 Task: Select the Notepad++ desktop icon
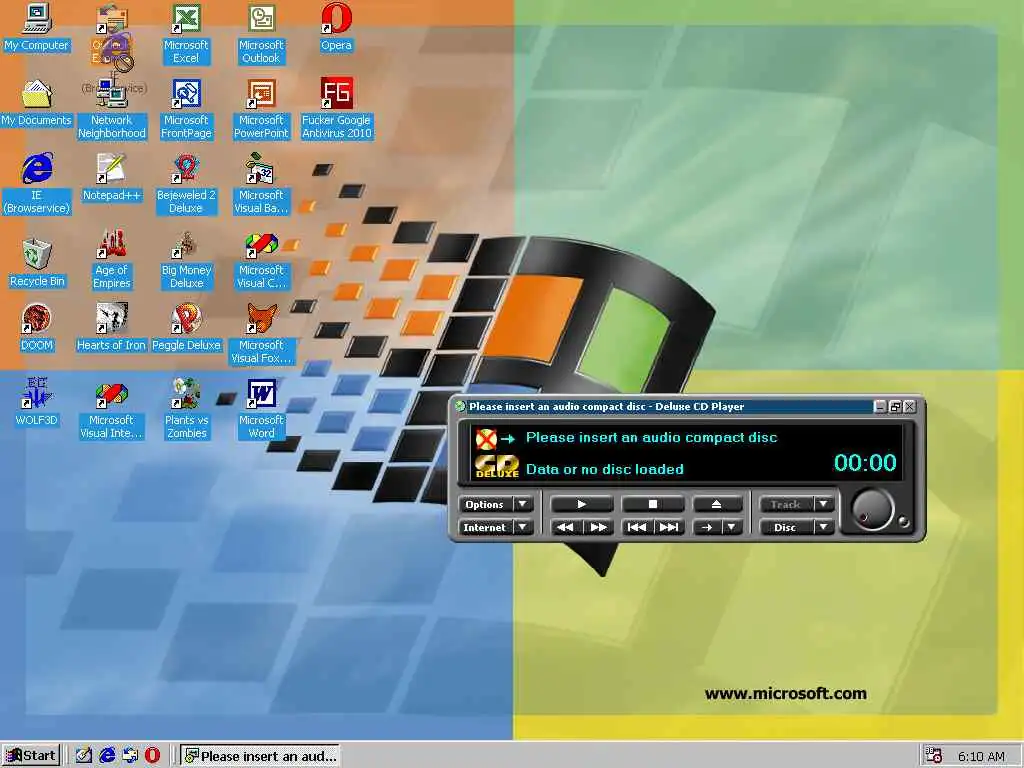(112, 178)
